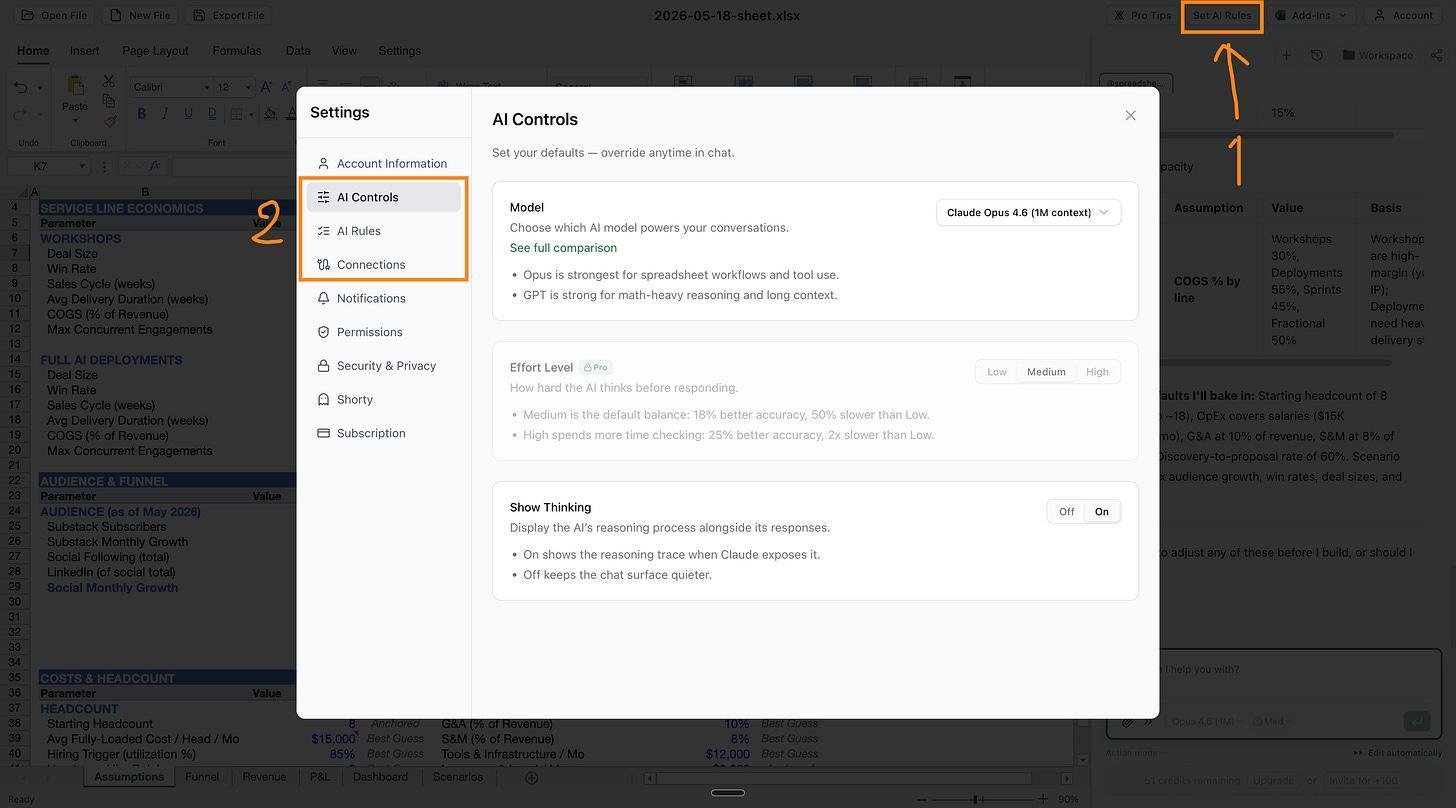Viewport: 1456px width, 808px height.
Task: Open the Calibri font name dropdown
Action: pos(171,87)
